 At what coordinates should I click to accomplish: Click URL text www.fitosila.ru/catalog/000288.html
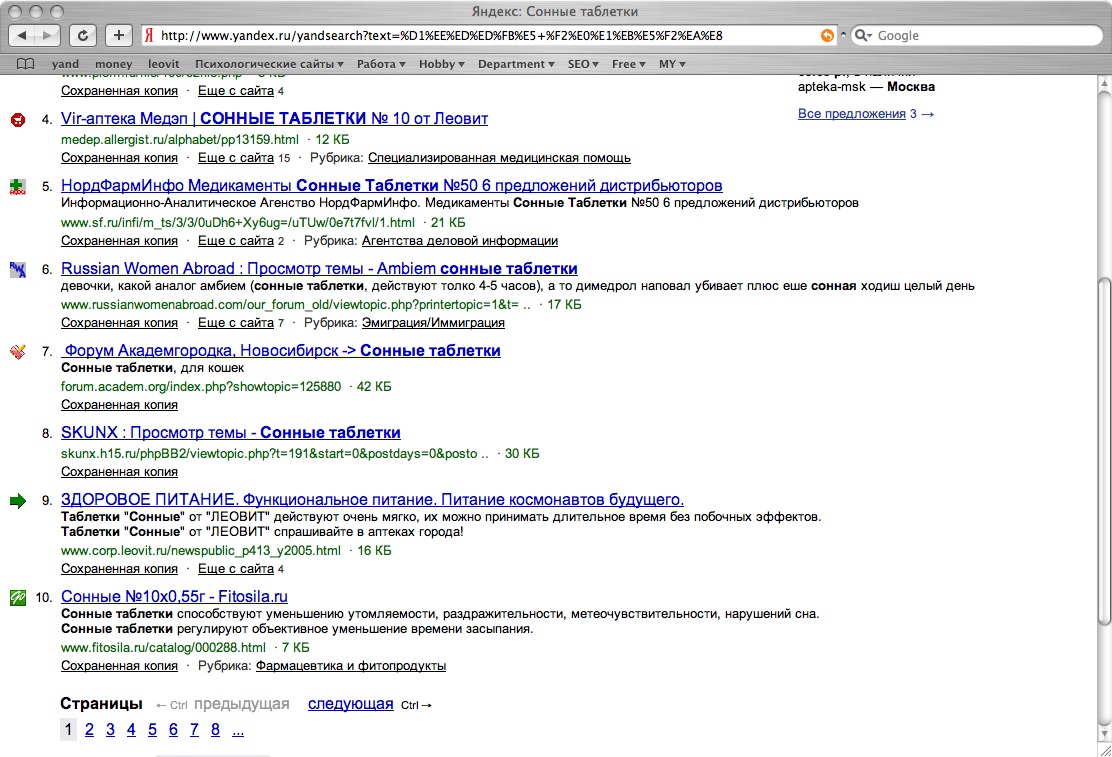(x=163, y=647)
